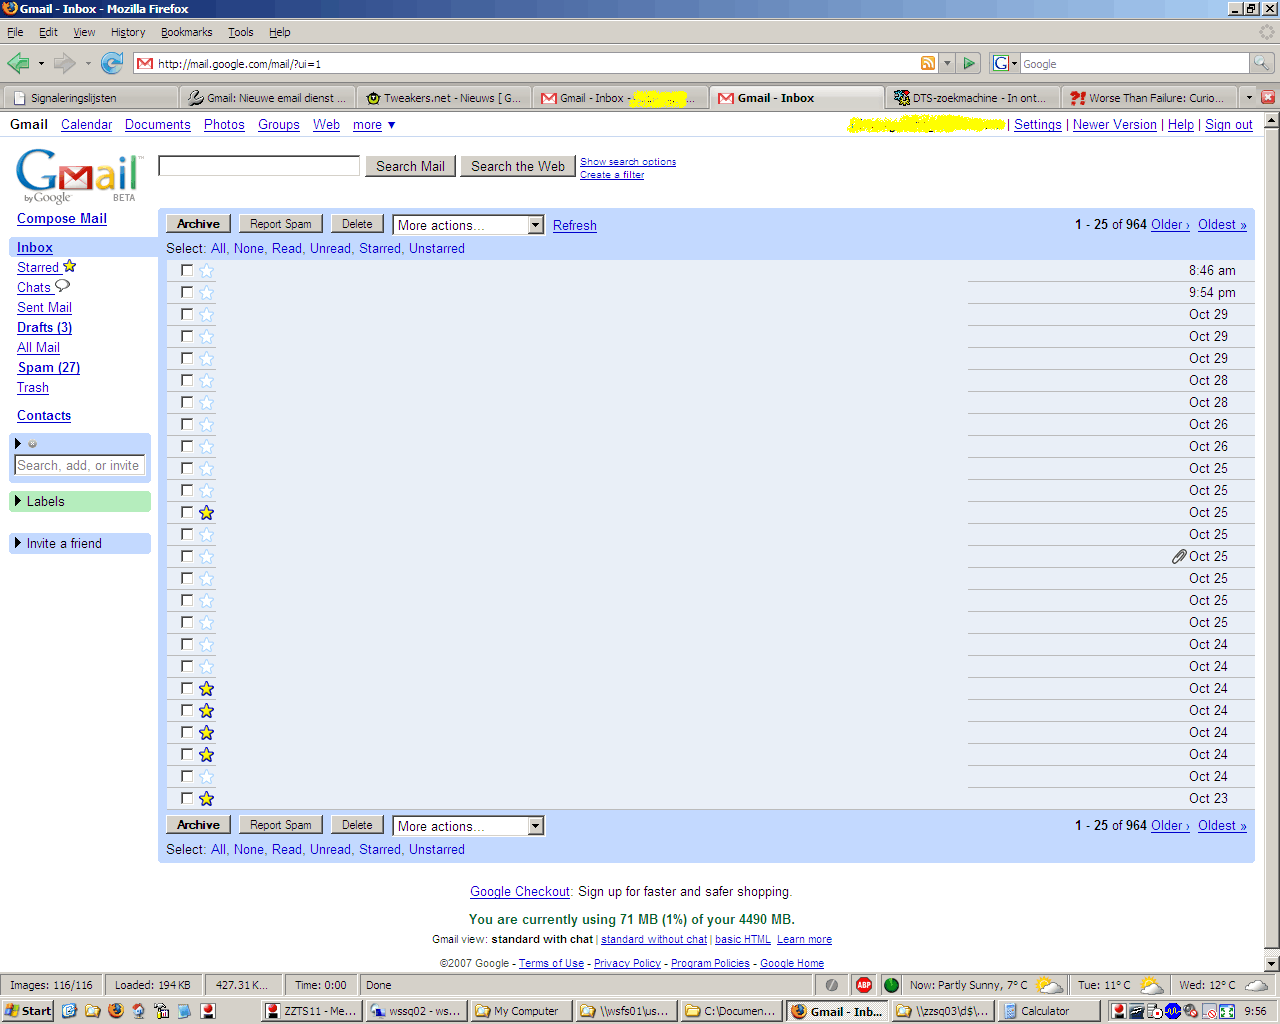Click the chat 'Search, add, or invite' field
The height and width of the screenshot is (1024, 1280).
point(80,465)
